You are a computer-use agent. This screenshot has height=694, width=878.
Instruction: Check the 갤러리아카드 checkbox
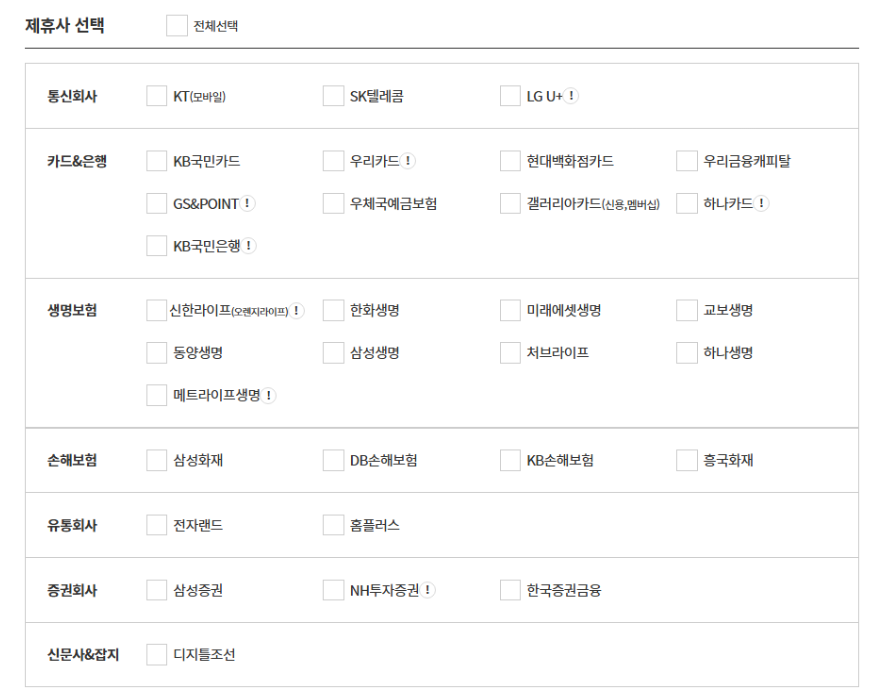pyautogui.click(x=510, y=203)
